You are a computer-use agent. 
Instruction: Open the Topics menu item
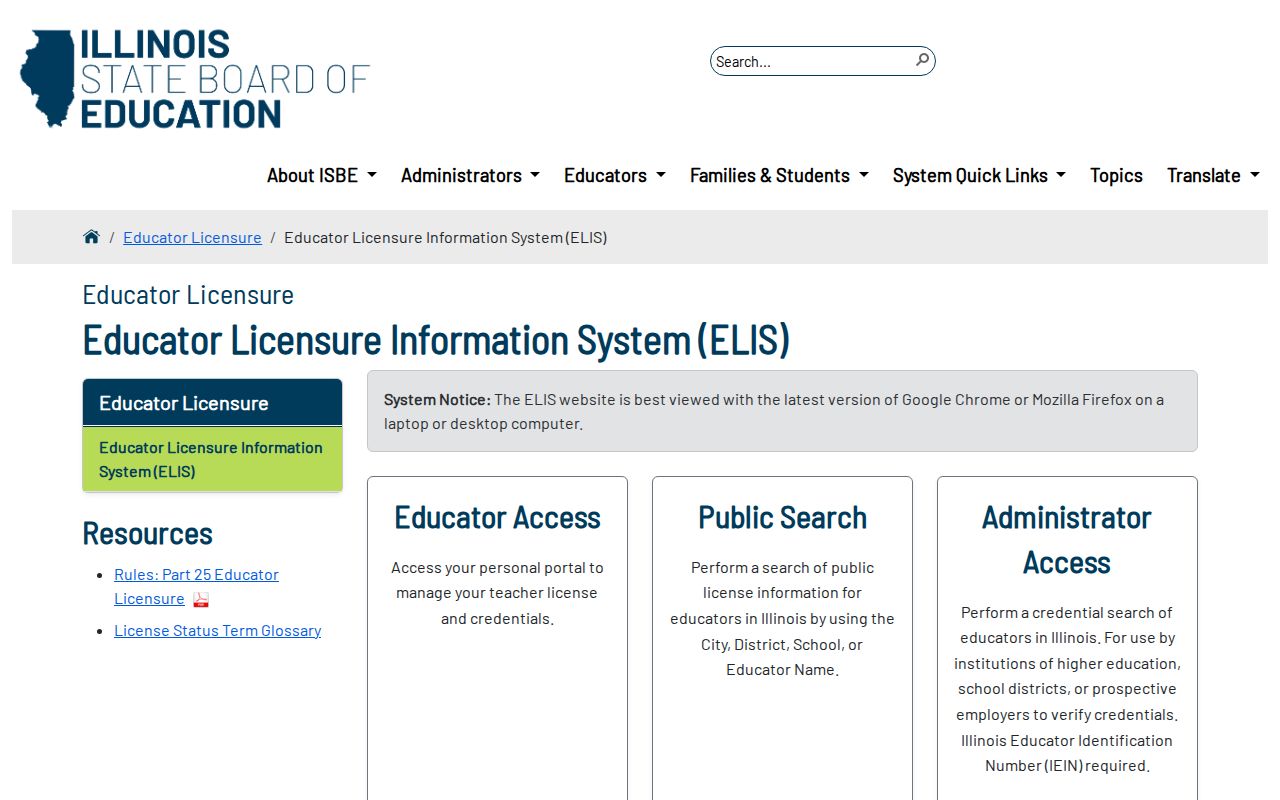[1116, 175]
